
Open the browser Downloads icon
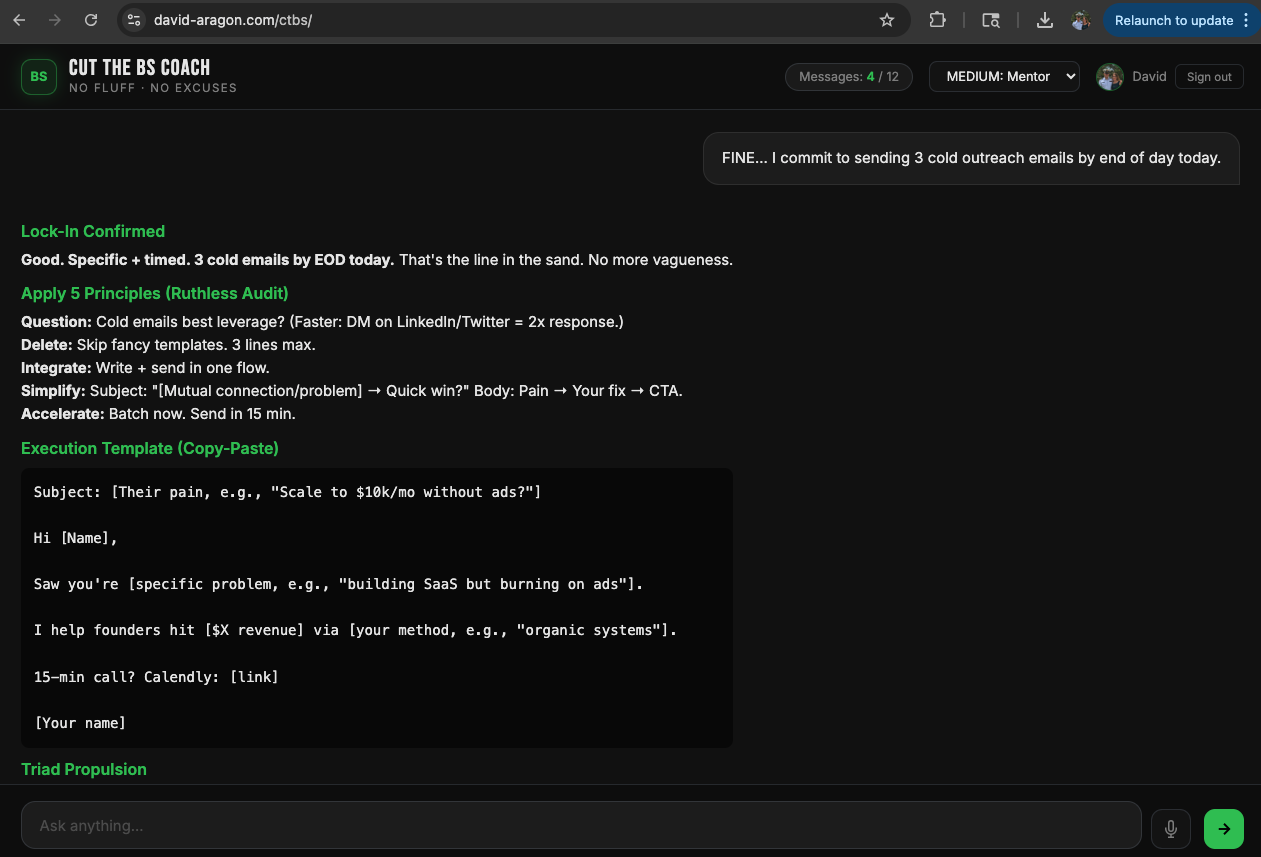coord(1044,20)
